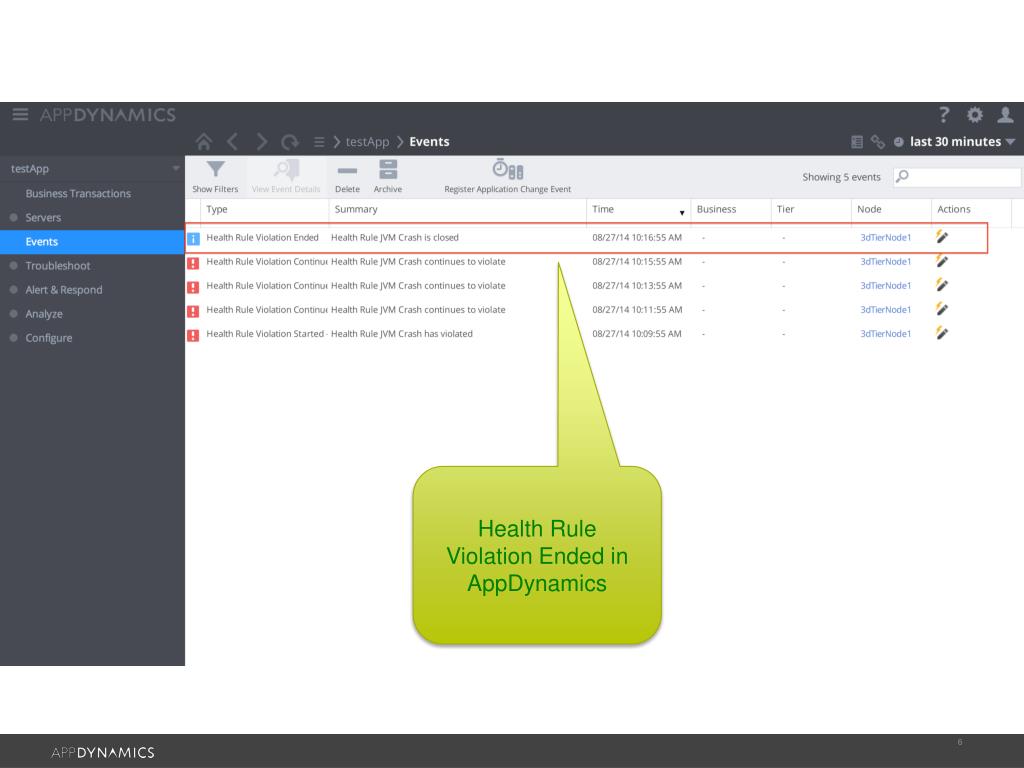Viewport: 1024px width, 768px height.
Task: Click the Events breadcrumb
Action: 429,142
